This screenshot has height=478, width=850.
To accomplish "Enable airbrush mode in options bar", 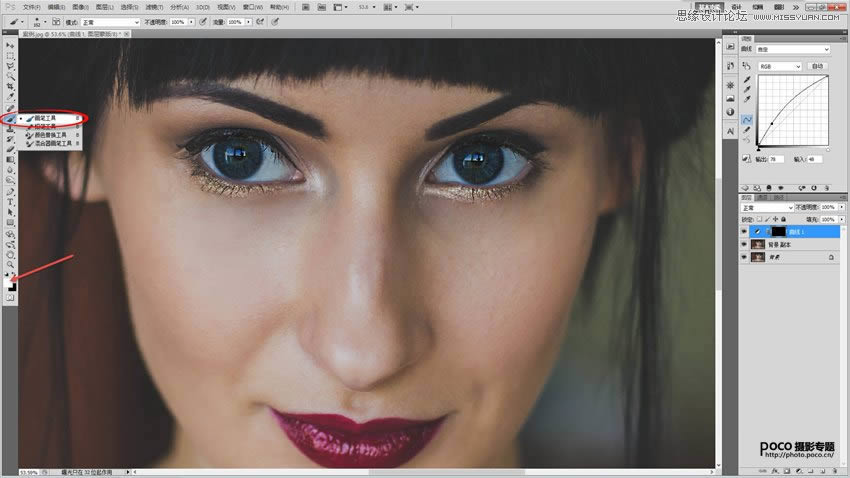I will pos(259,21).
